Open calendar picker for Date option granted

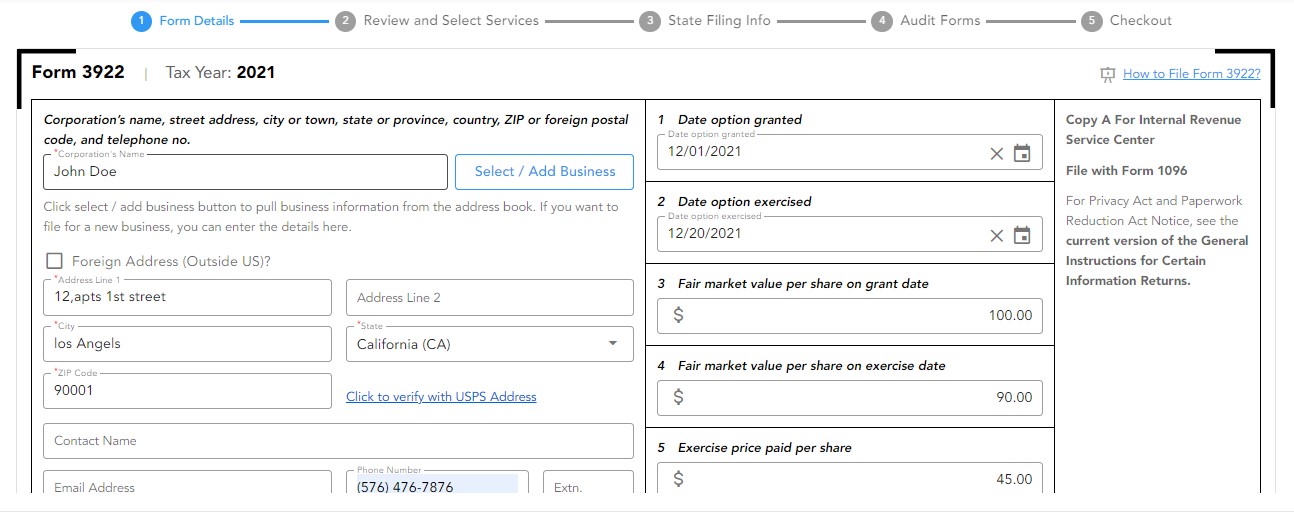pos(1022,153)
